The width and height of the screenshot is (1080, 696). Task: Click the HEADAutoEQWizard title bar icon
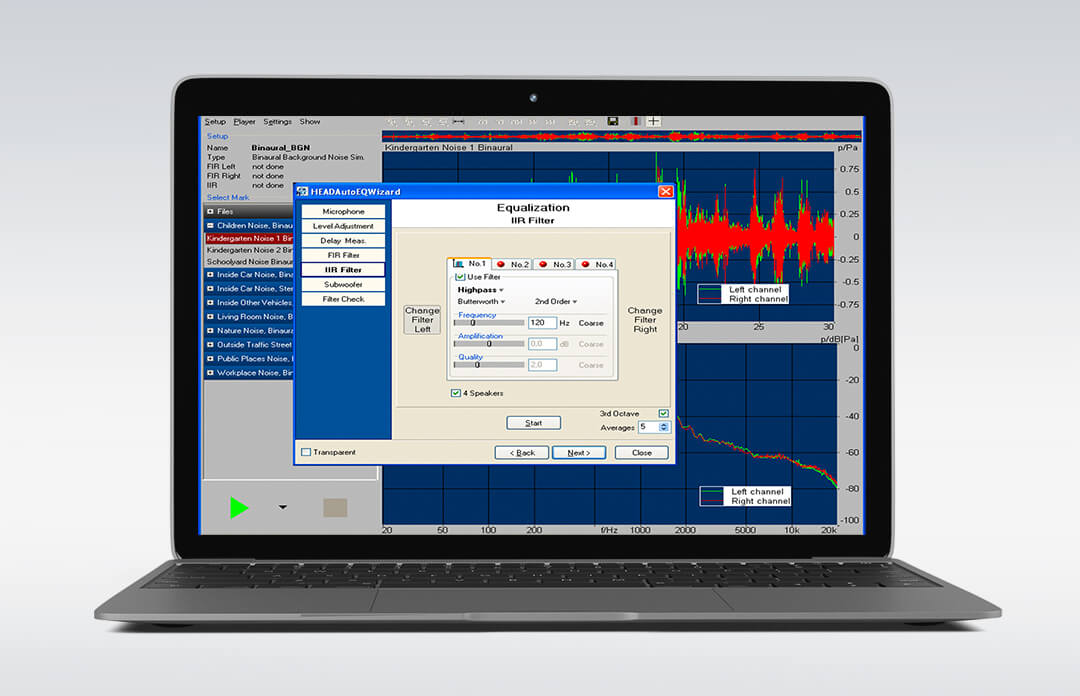pyautogui.click(x=302, y=191)
